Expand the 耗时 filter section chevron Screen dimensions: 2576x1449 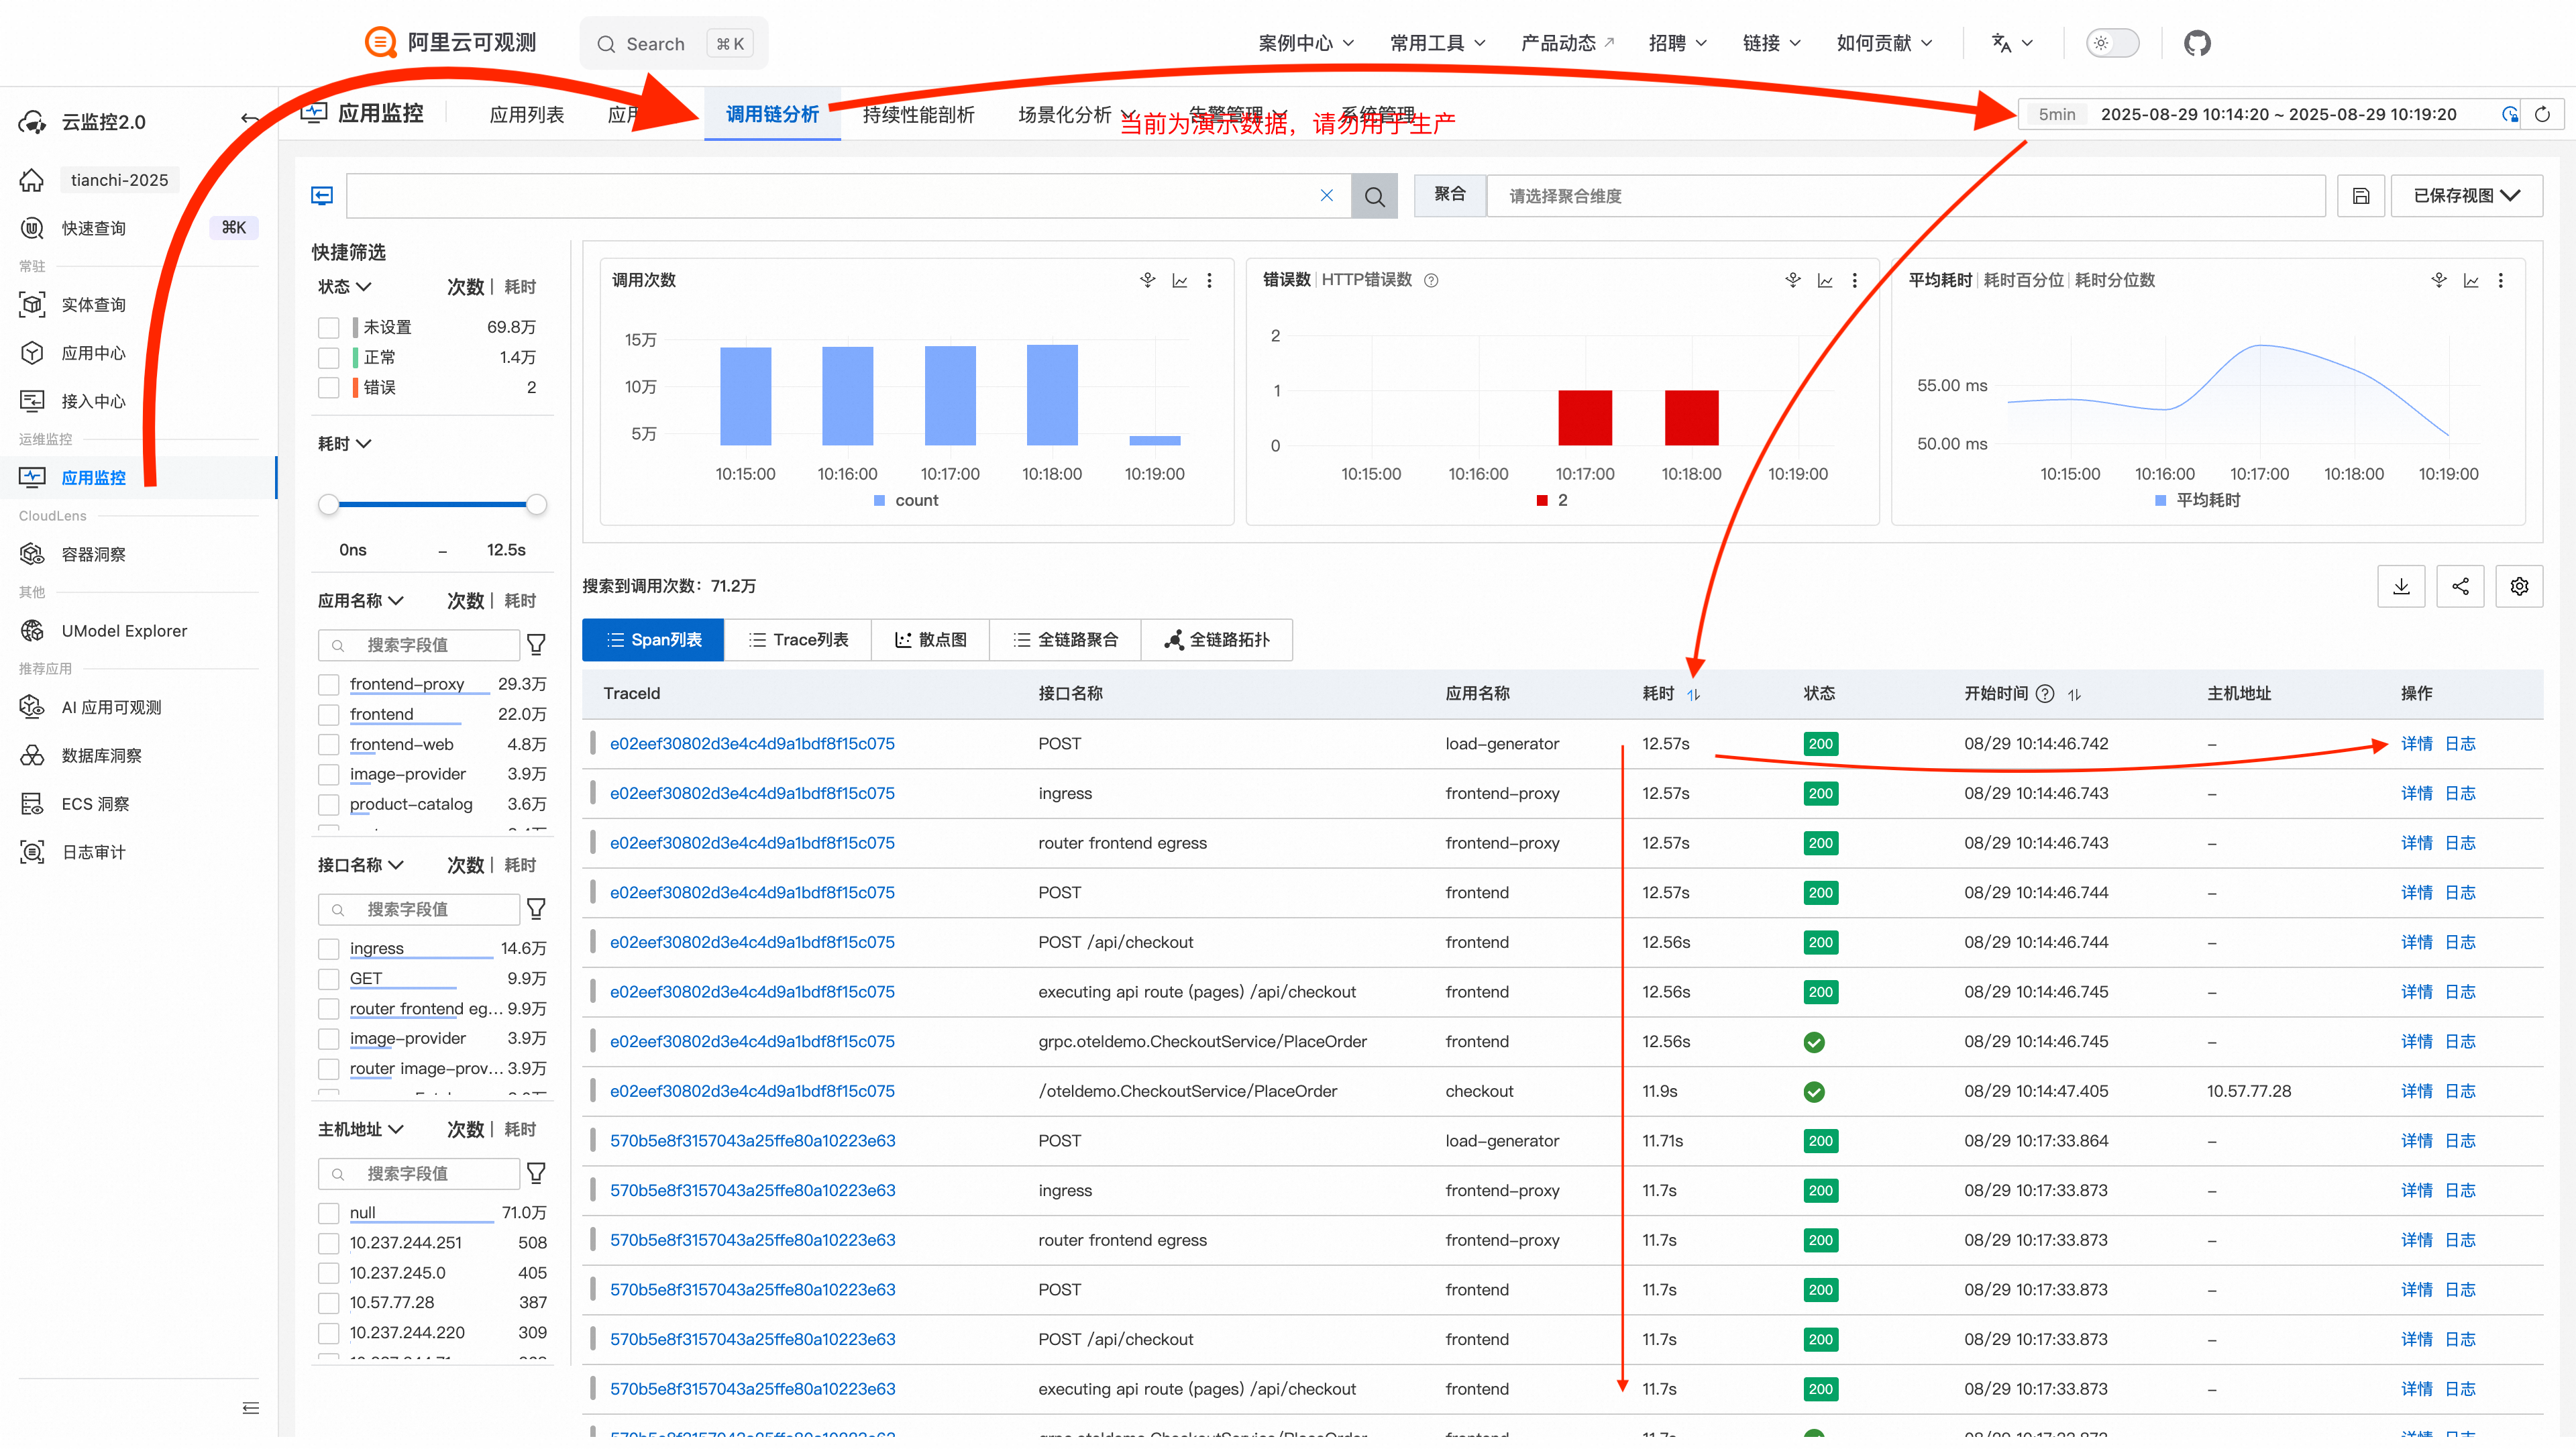click(364, 444)
